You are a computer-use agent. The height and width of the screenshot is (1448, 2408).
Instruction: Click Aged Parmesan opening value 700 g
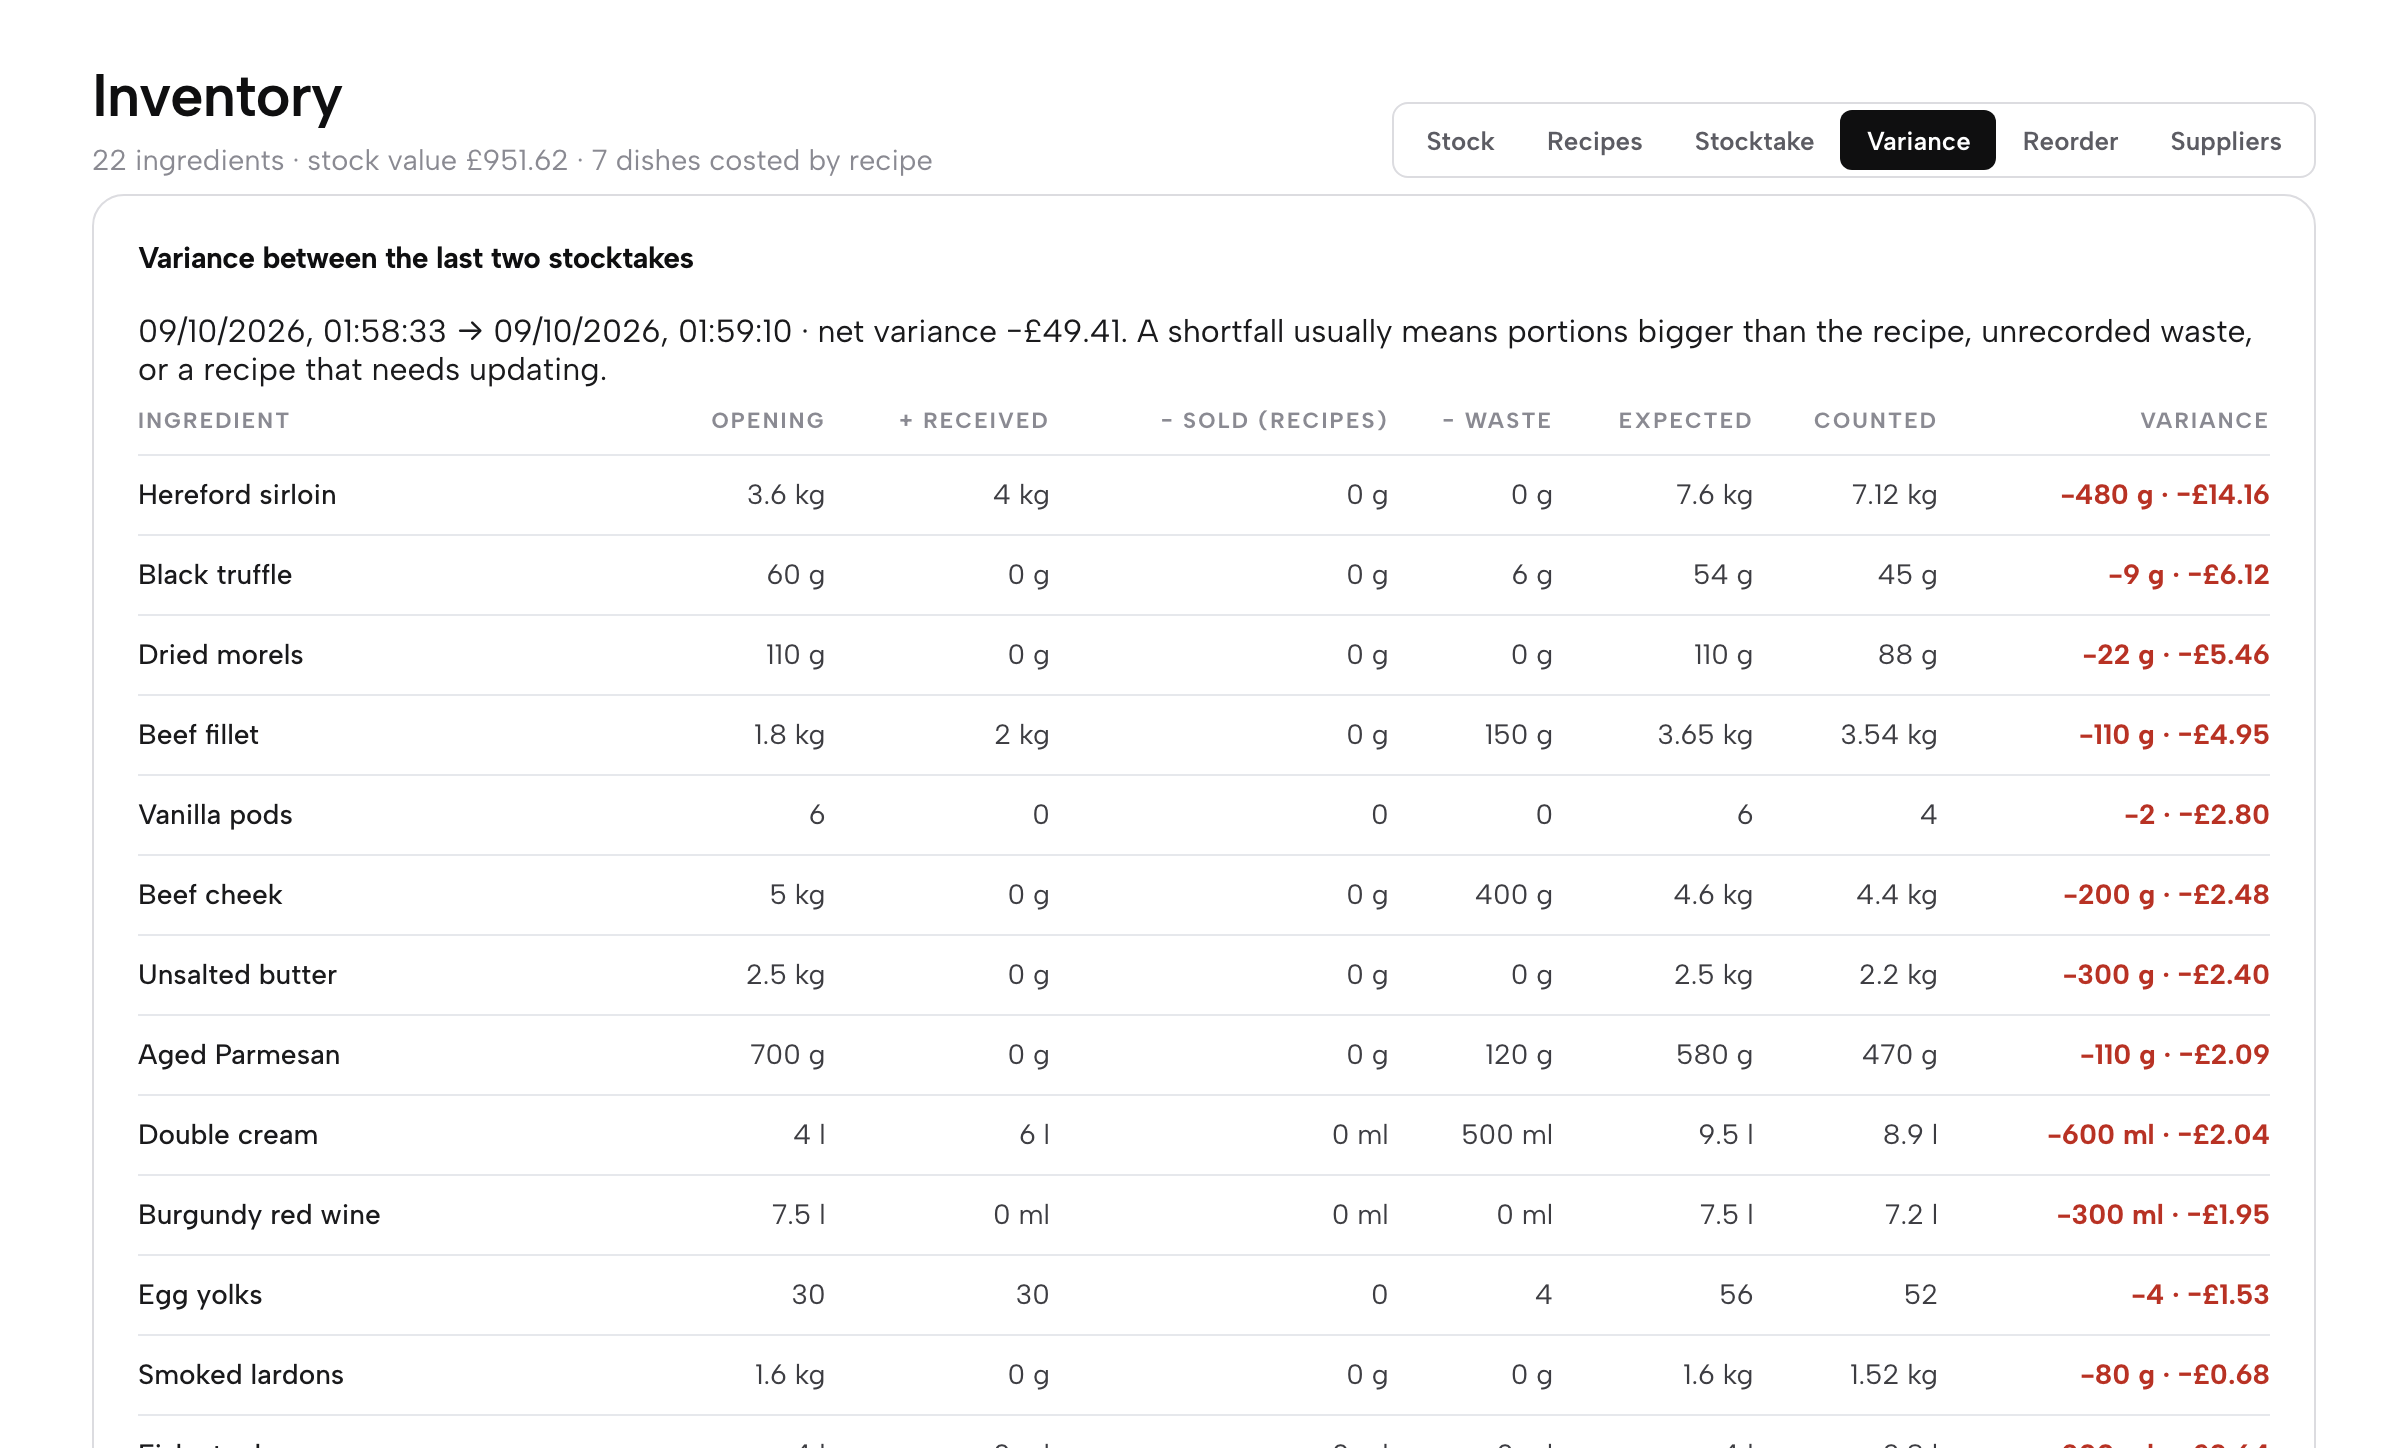(787, 1055)
